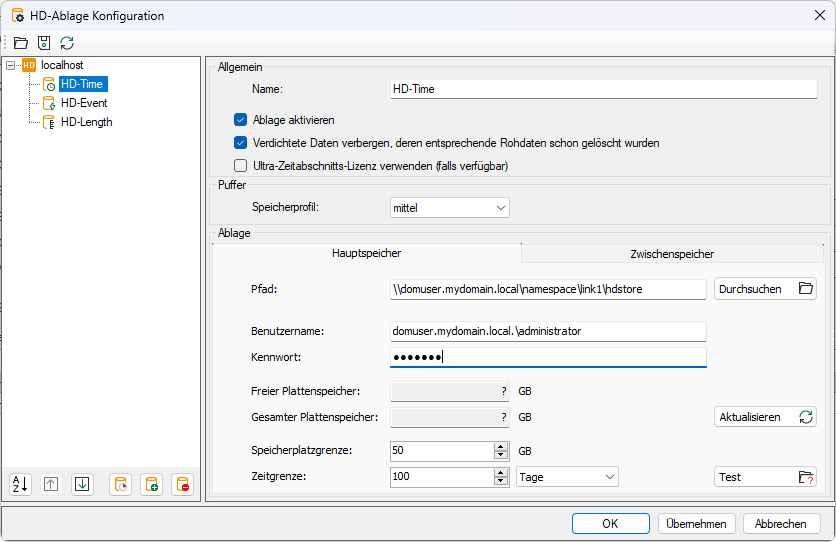The height and width of the screenshot is (542, 836).
Task: Add a new store with green plus
Action: tap(151, 484)
